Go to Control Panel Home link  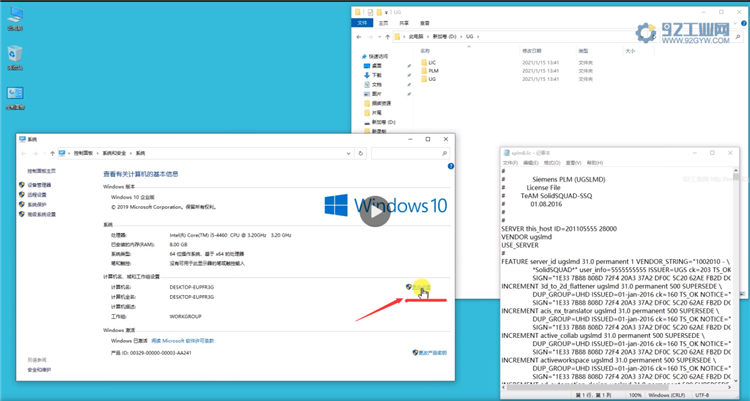coord(41,171)
